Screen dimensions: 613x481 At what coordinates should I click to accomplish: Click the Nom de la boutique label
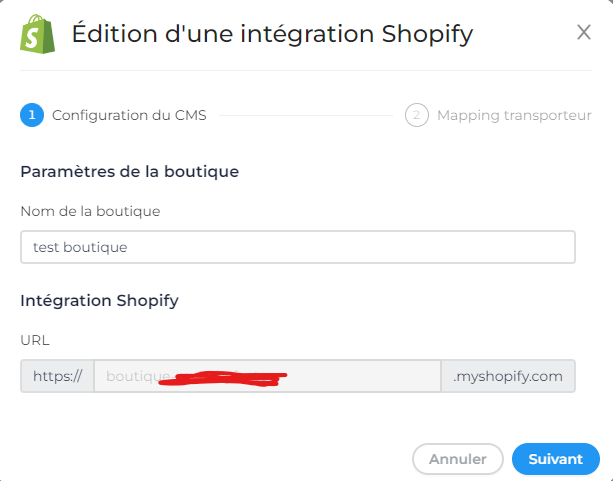90,211
